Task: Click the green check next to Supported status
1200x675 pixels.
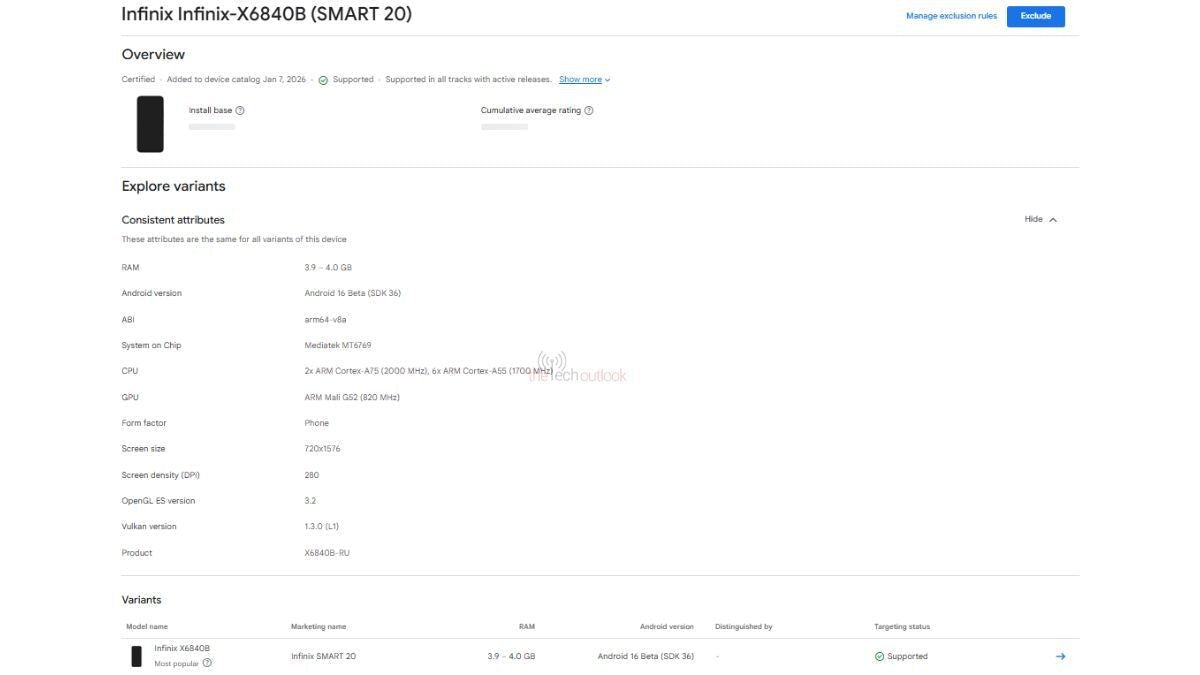Action: tap(878, 656)
